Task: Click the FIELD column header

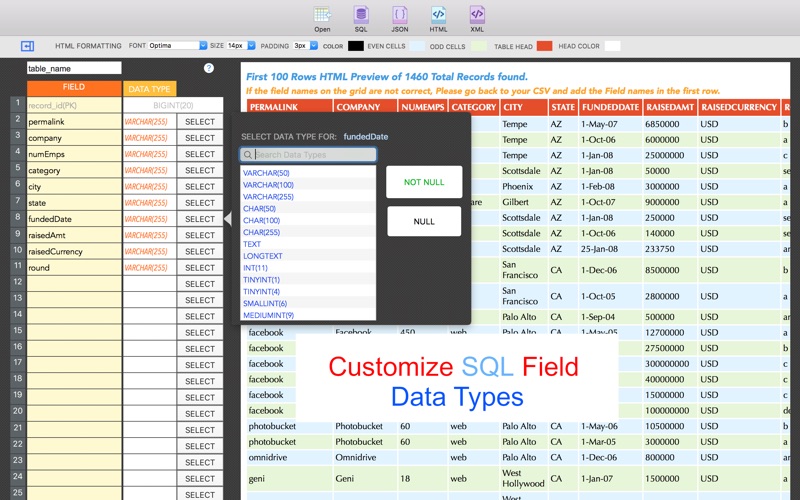Action: point(74,88)
